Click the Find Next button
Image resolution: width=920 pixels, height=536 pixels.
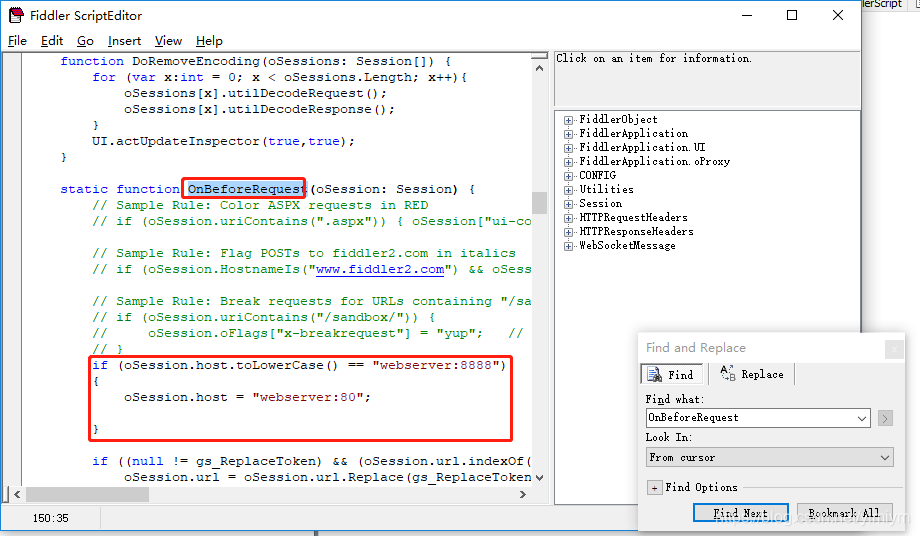740,513
